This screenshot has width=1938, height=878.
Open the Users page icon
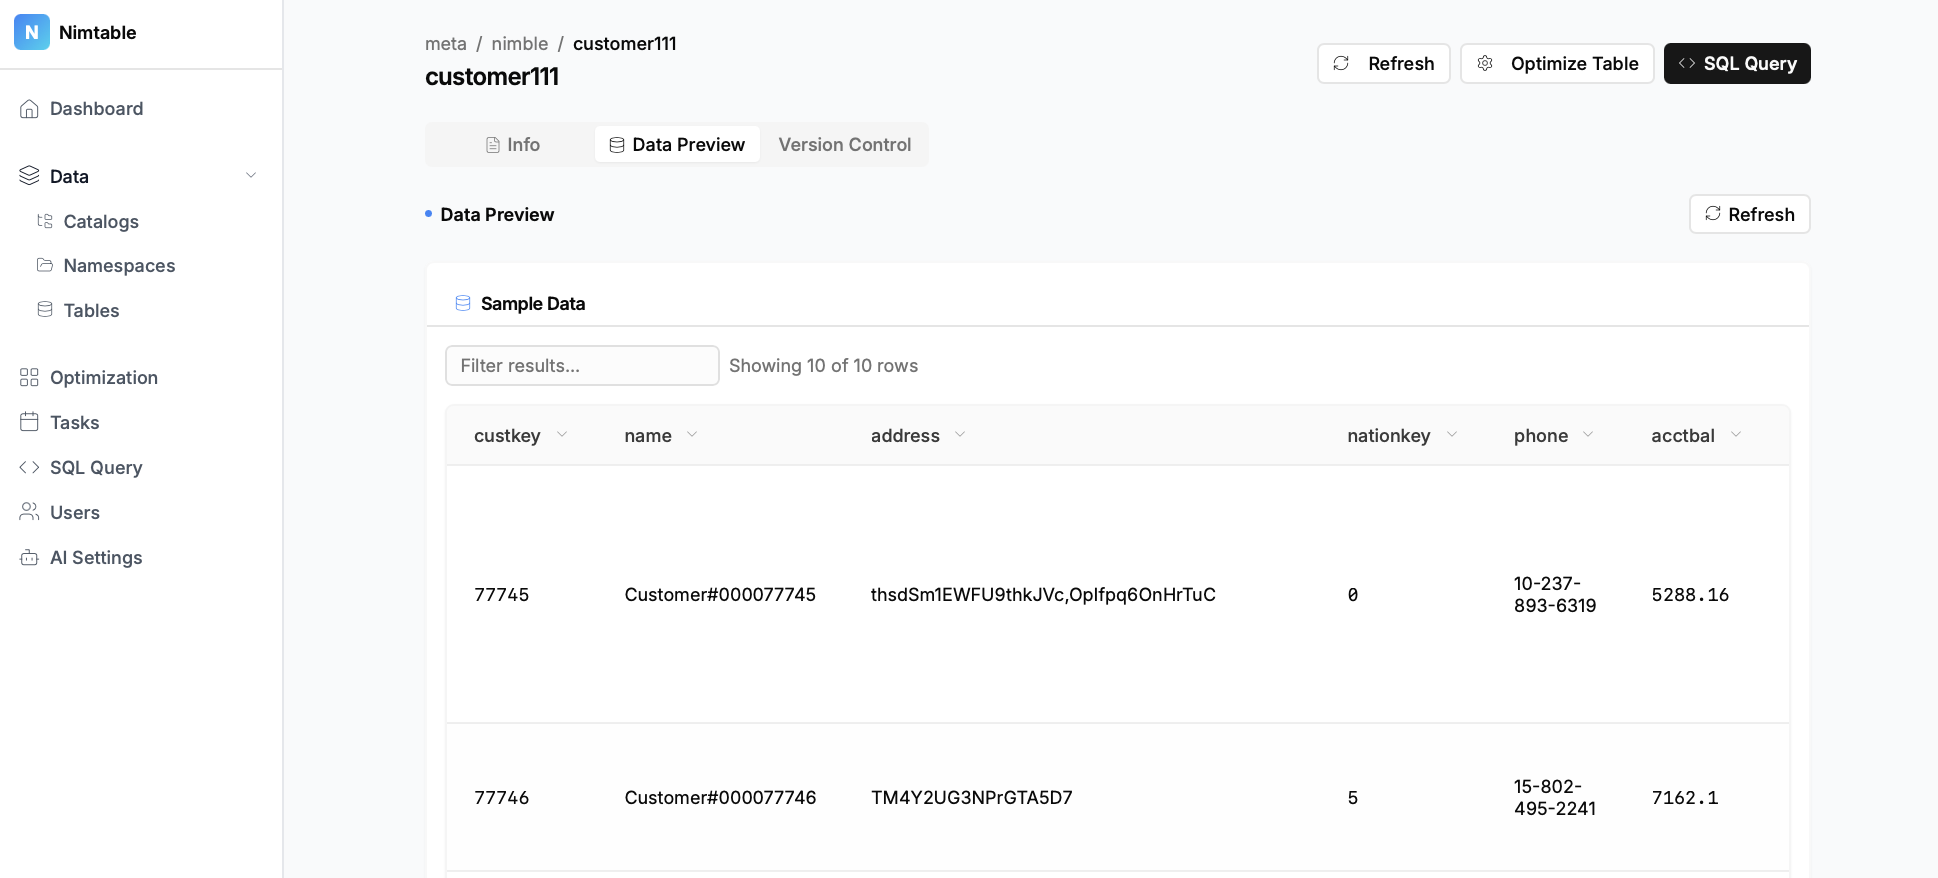(x=29, y=512)
